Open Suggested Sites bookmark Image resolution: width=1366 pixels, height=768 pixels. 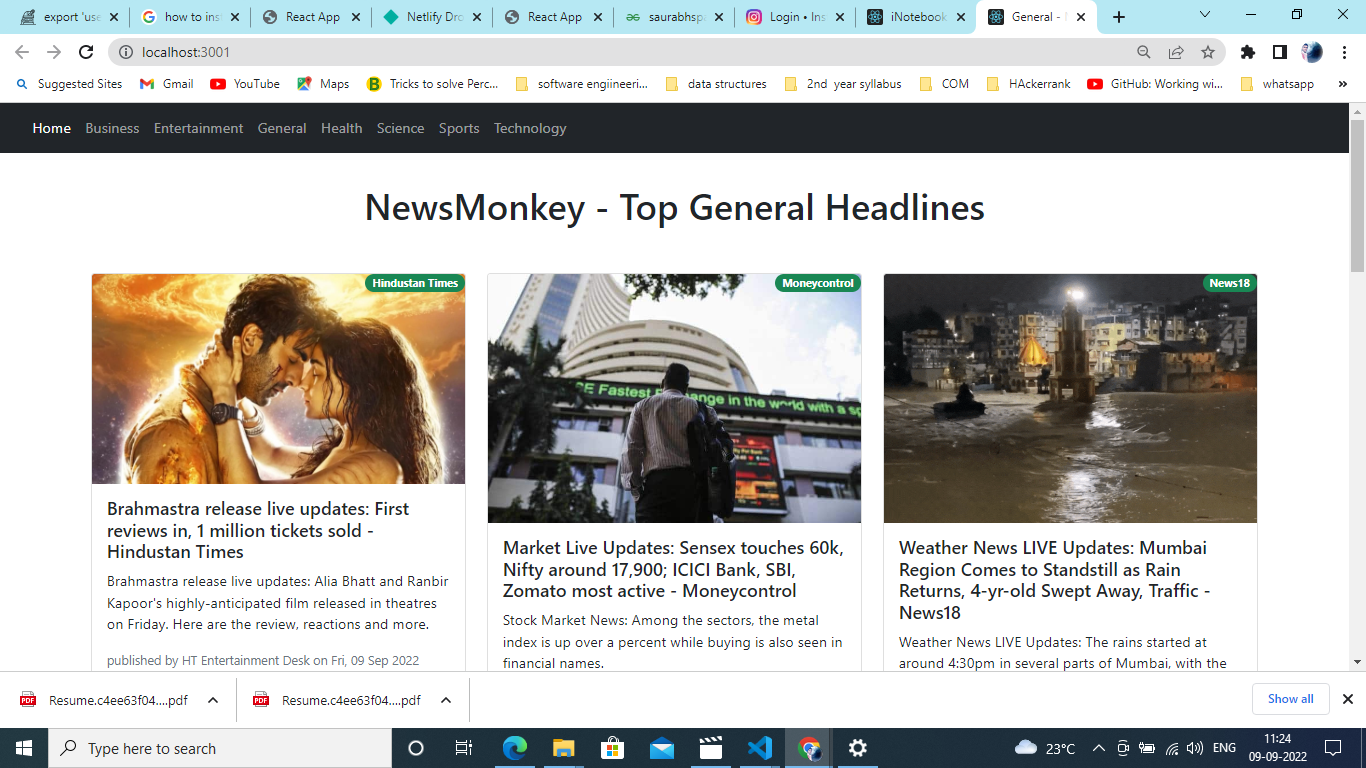69,84
